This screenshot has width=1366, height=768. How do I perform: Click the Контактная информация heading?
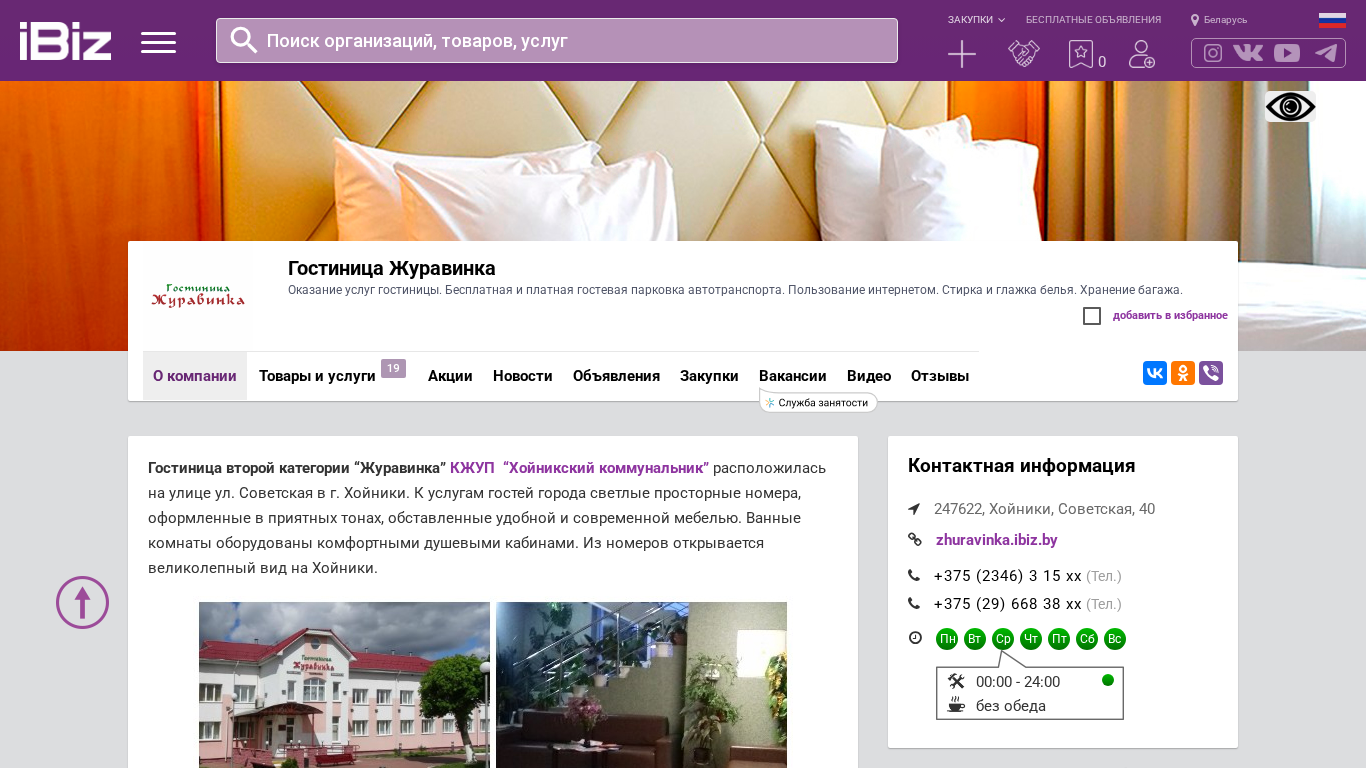click(1021, 466)
